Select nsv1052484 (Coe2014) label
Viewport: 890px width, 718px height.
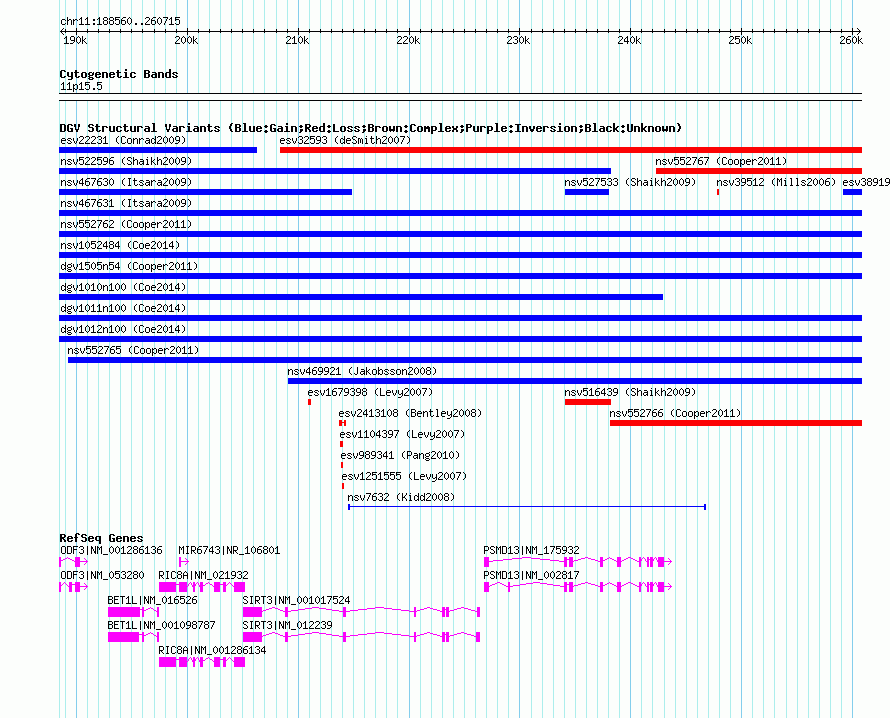click(x=120, y=245)
